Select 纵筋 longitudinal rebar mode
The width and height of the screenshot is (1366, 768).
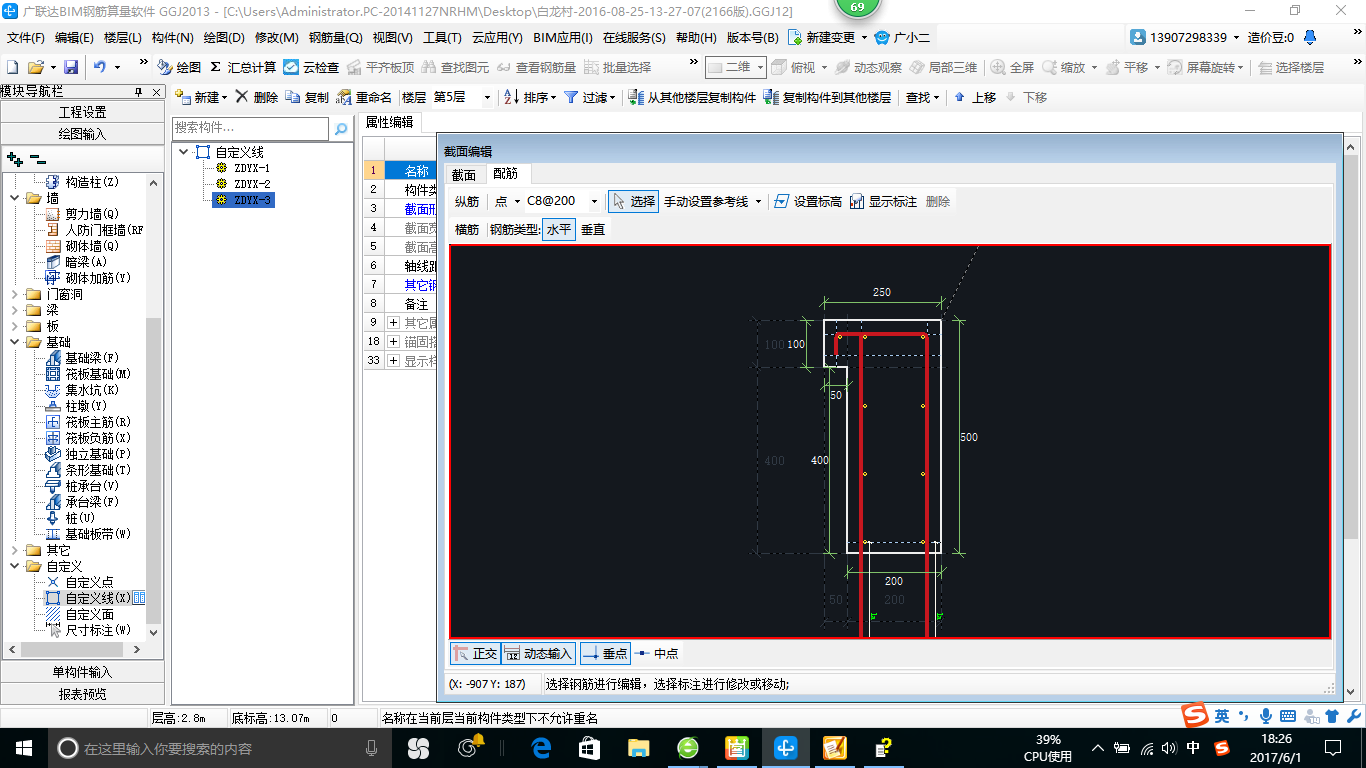pos(467,201)
